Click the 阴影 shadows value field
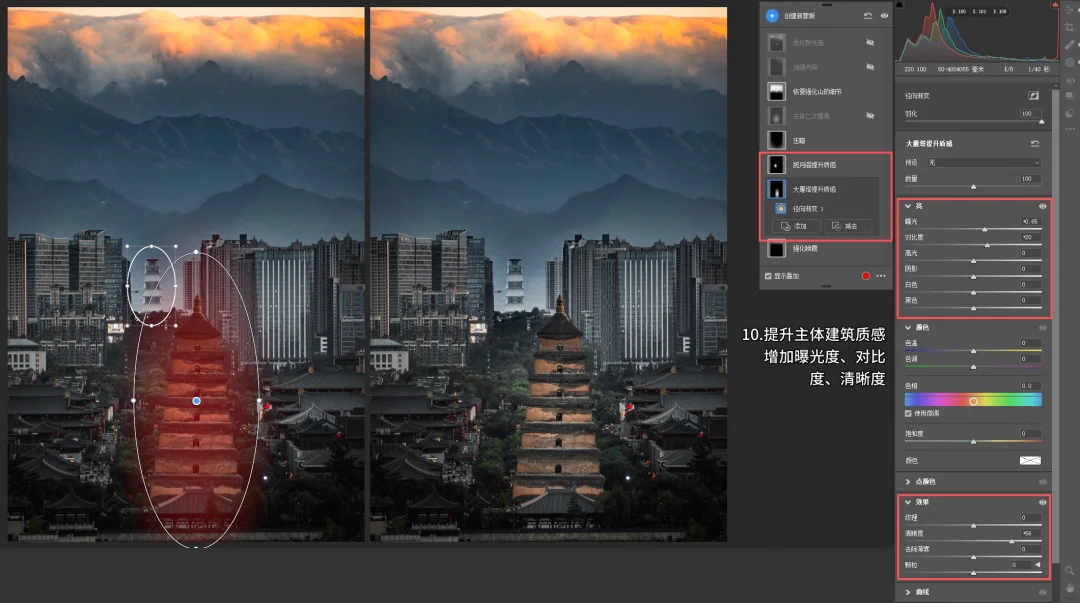This screenshot has height=603, width=1080. tap(1030, 269)
